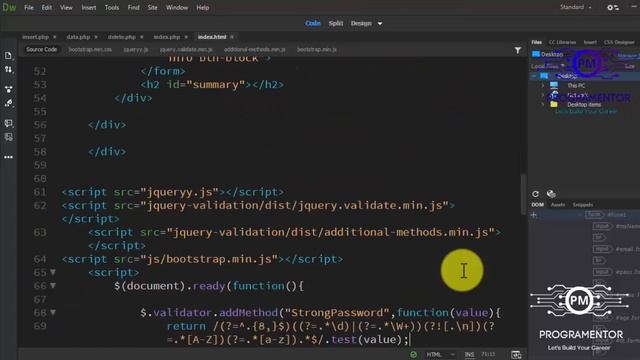Click the preview icon in status bar

pyautogui.click(x=516, y=354)
